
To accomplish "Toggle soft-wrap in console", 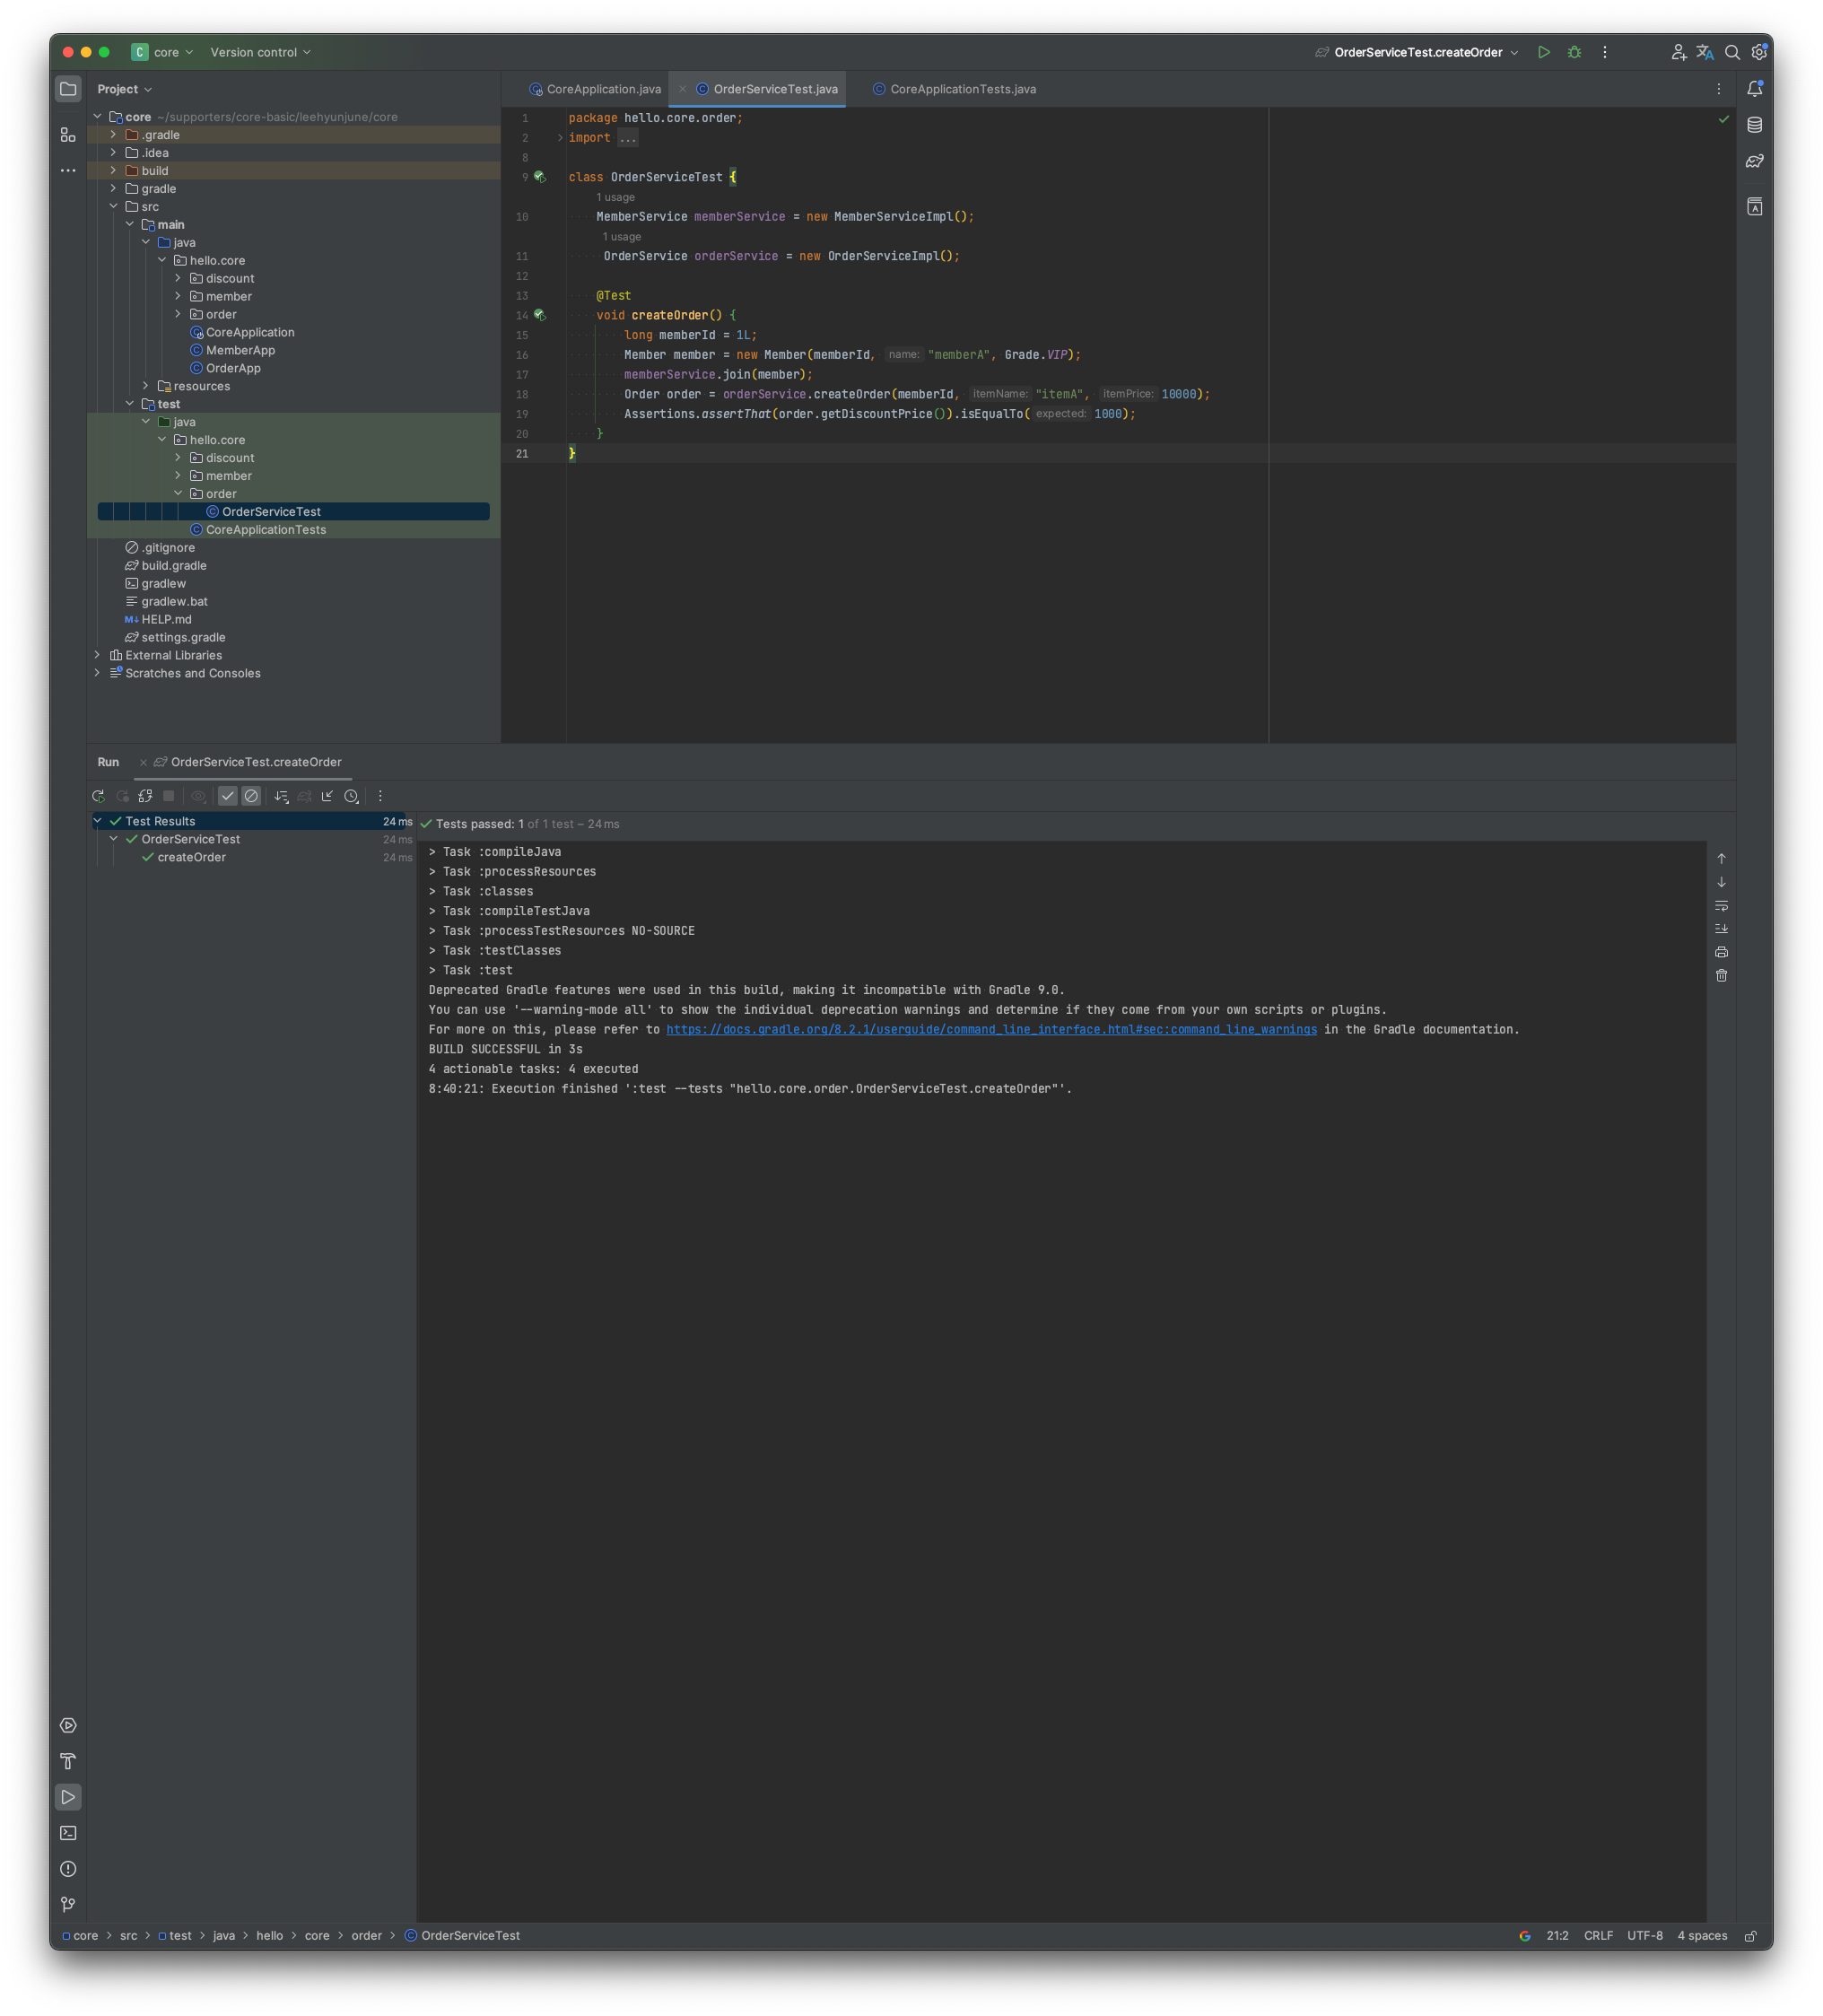I will [x=1721, y=906].
